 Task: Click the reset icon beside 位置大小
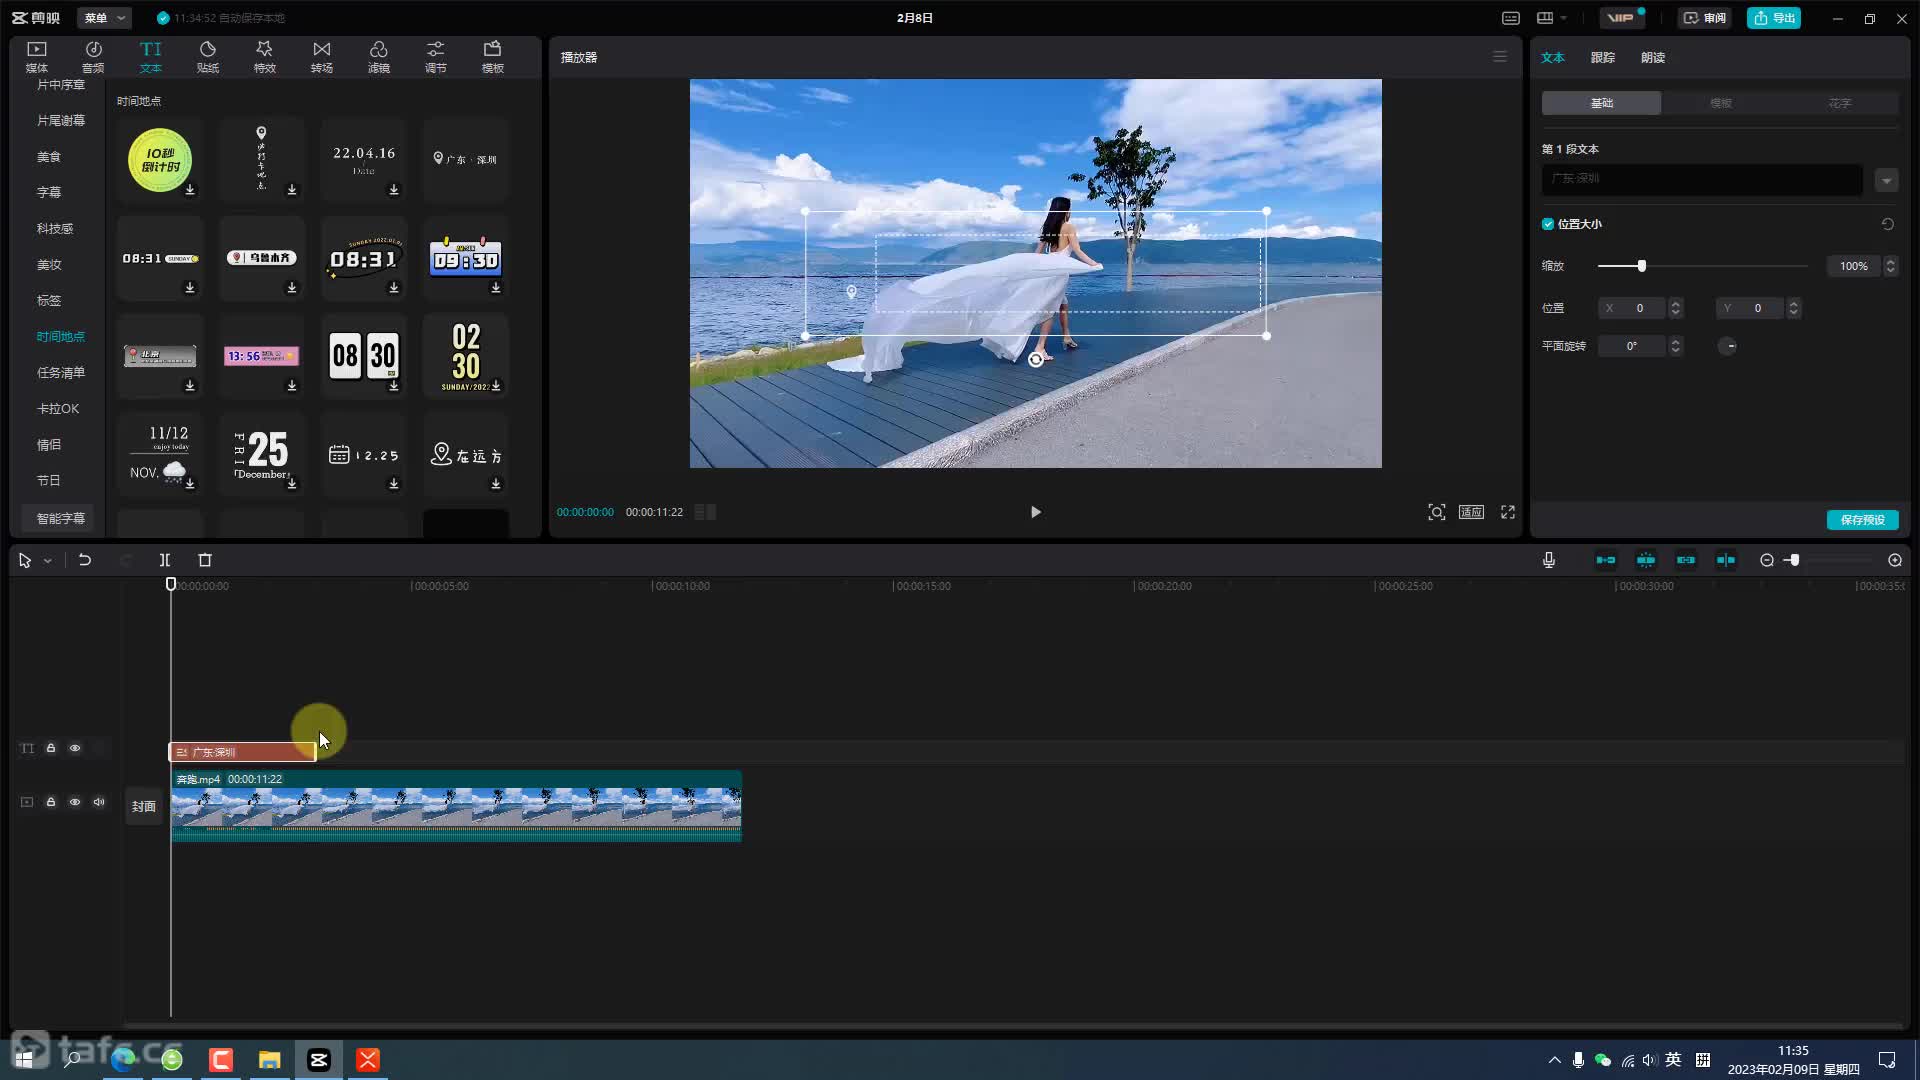(x=1888, y=224)
